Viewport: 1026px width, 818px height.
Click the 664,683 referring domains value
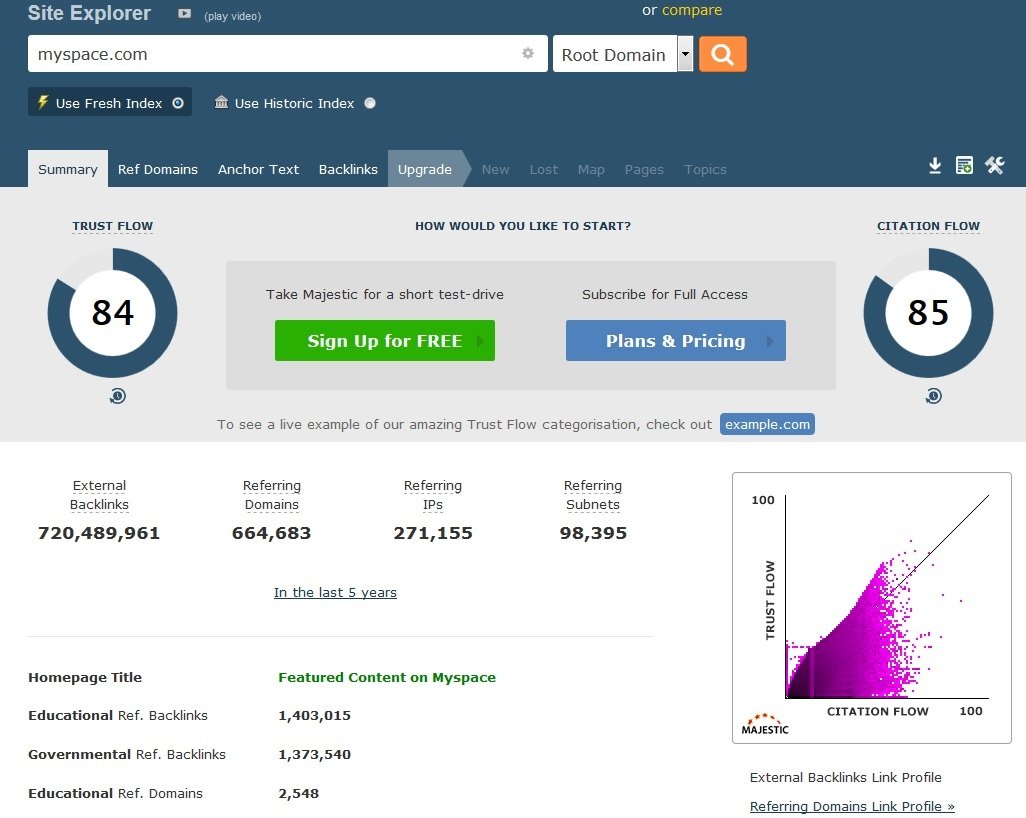pos(272,533)
